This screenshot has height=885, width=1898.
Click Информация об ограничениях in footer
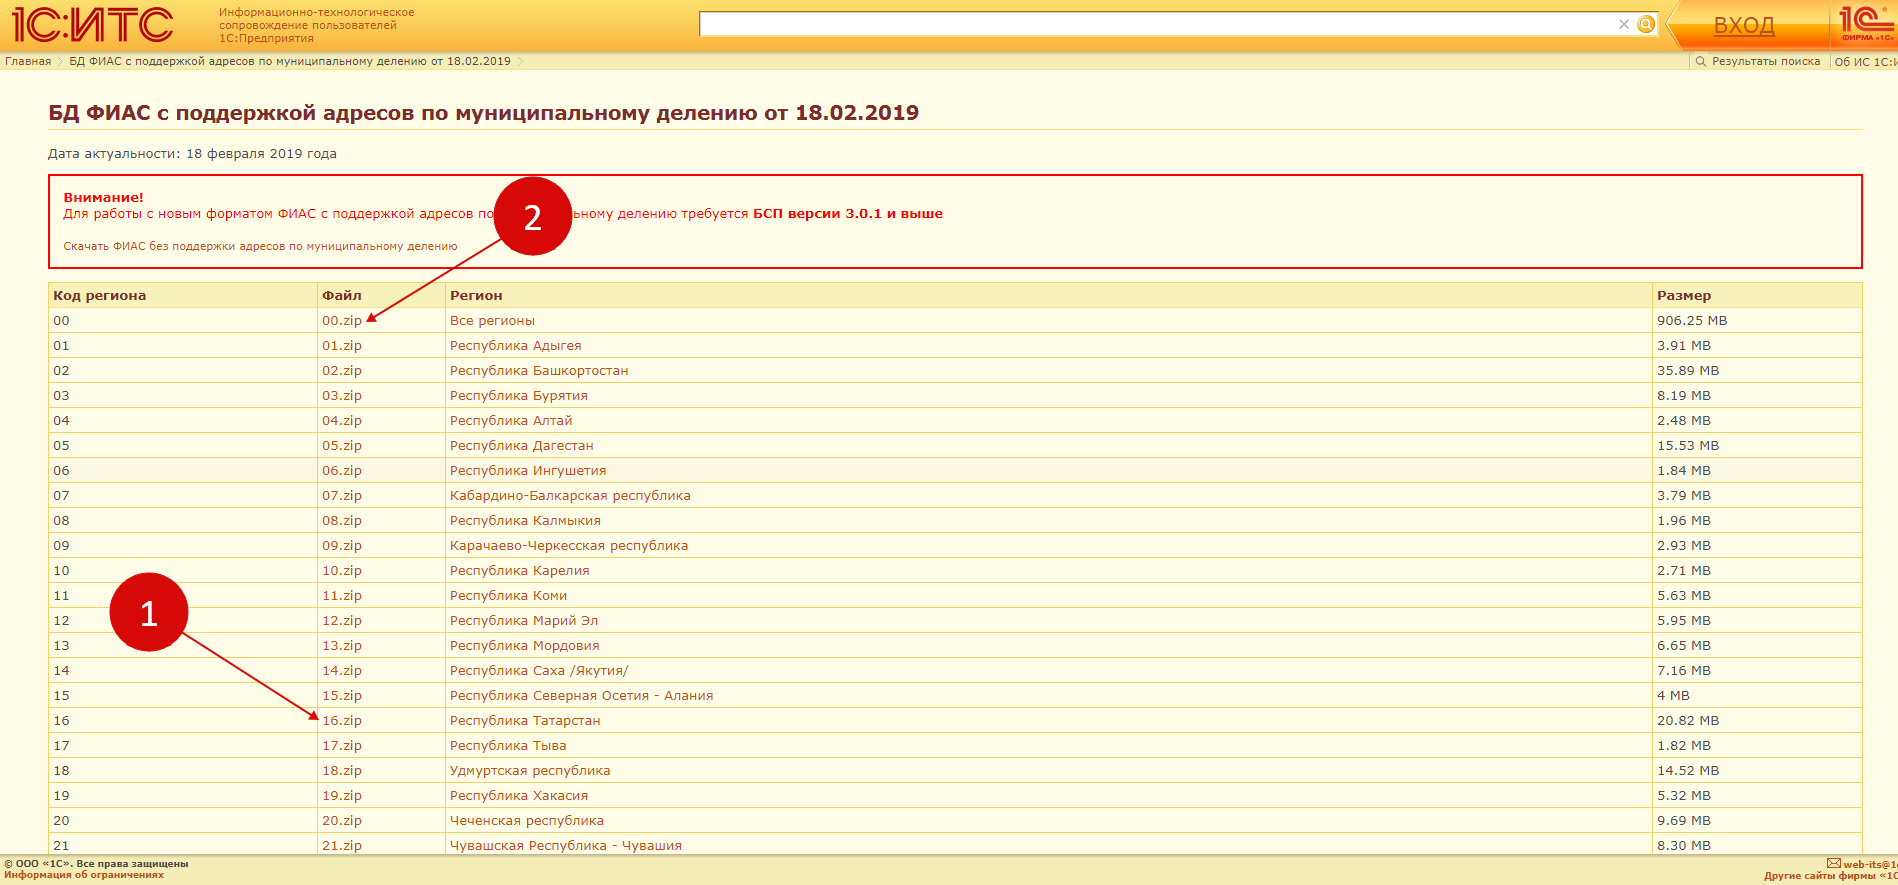(84, 875)
